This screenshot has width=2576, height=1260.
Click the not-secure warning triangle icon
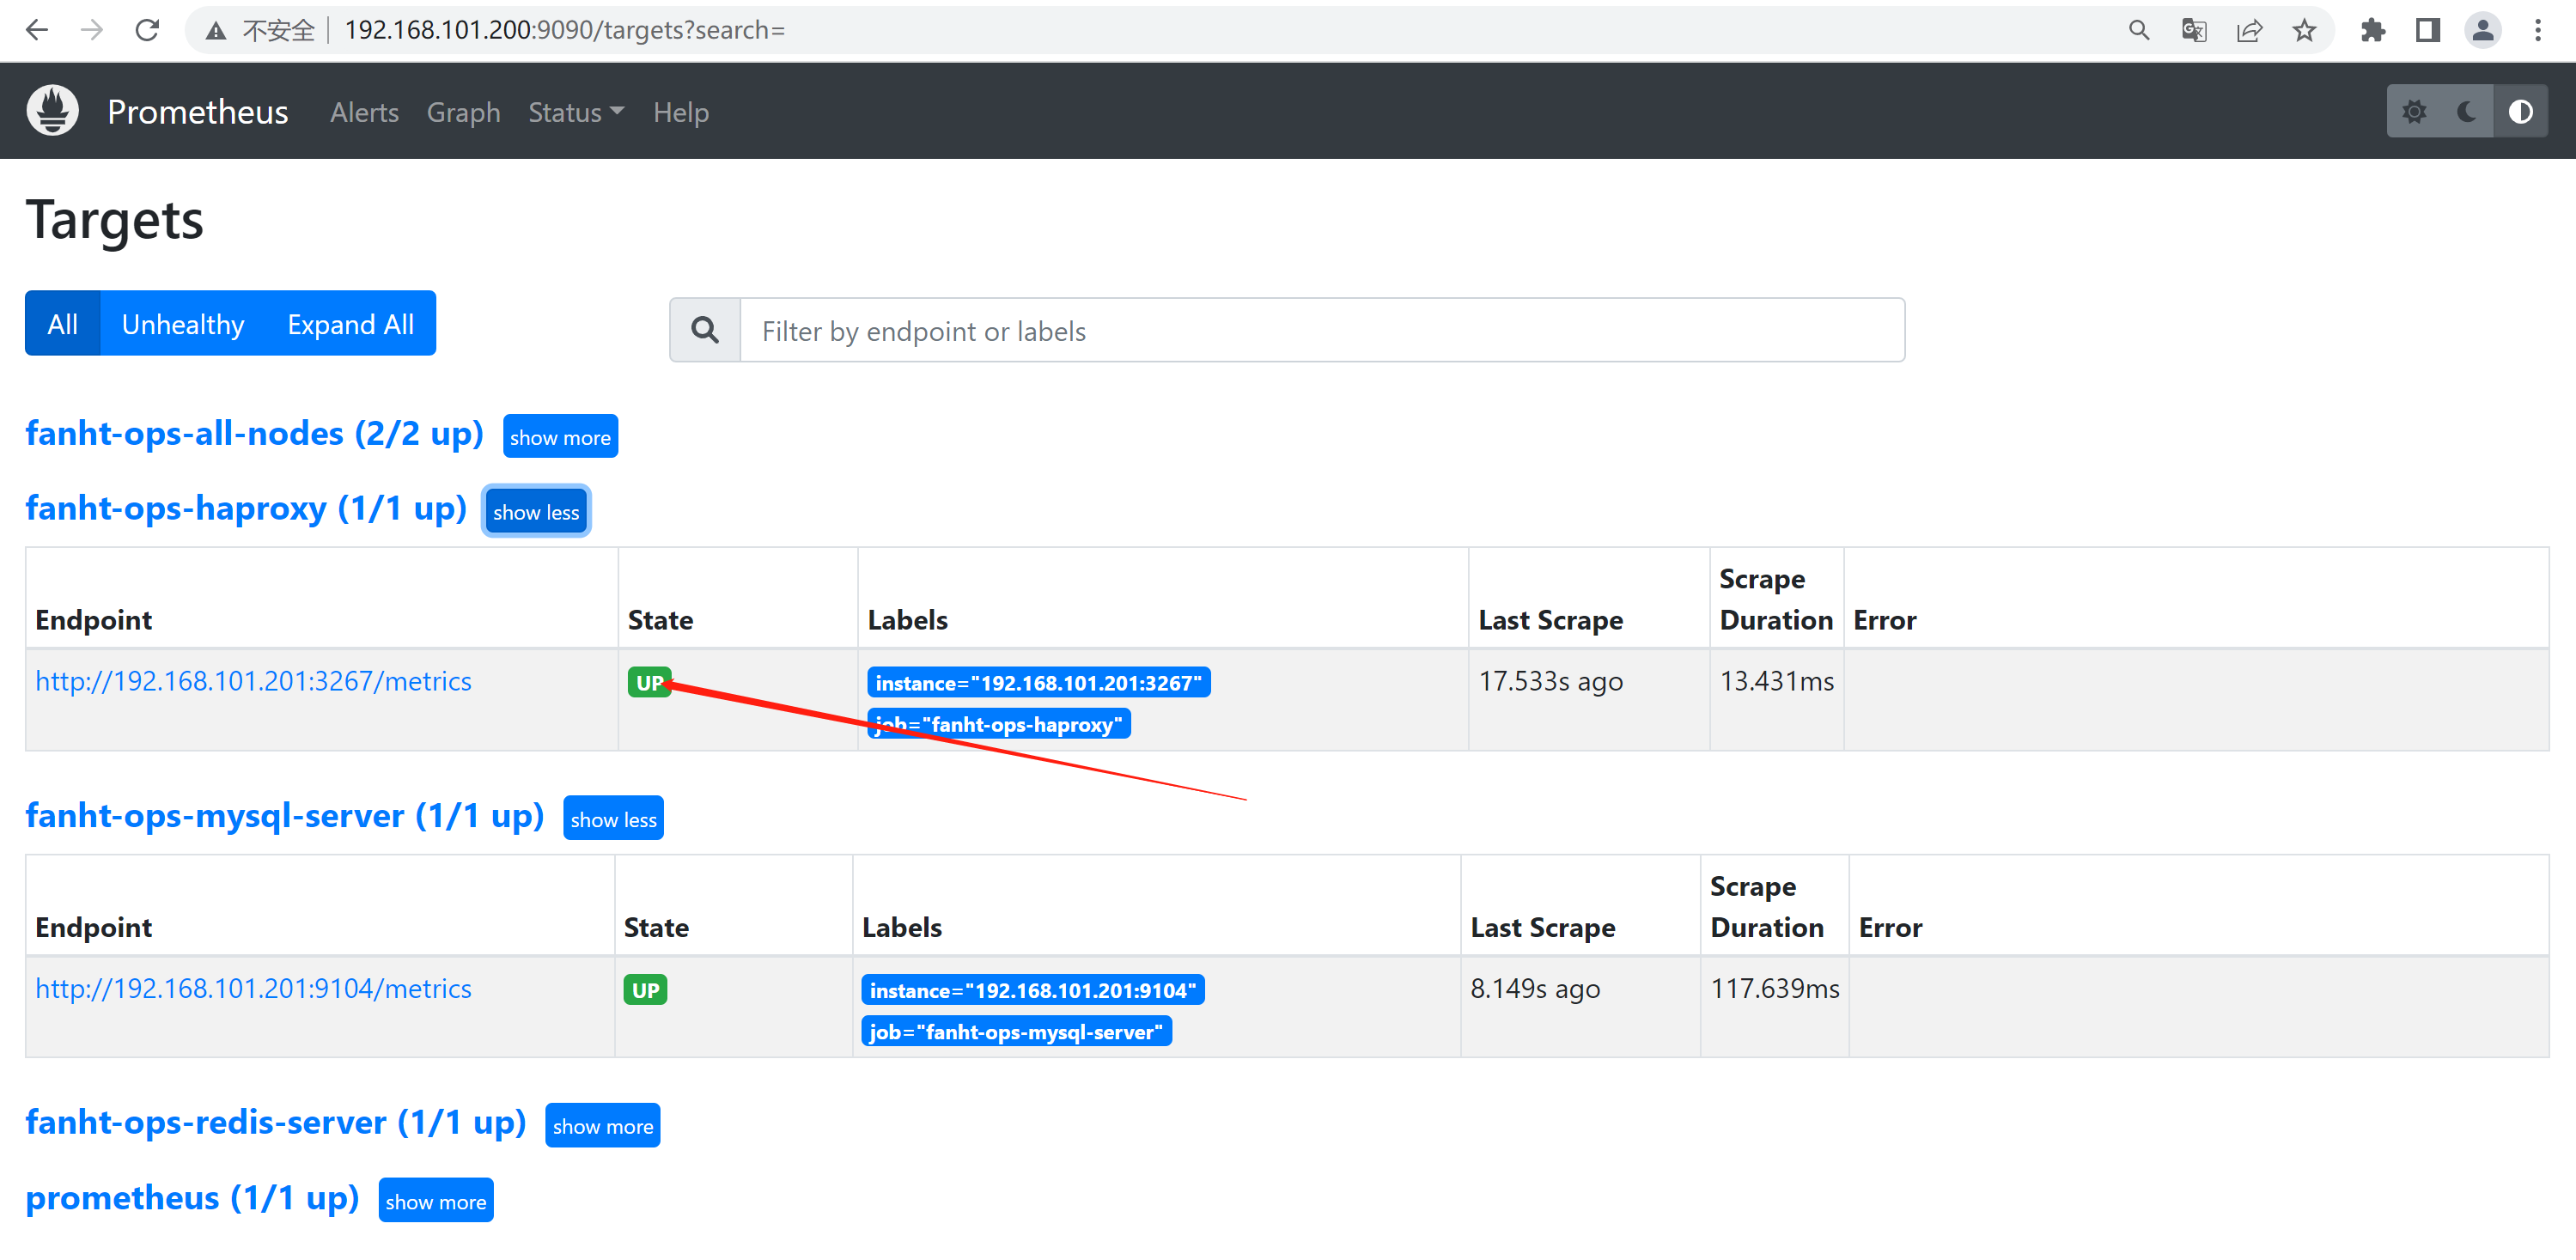click(x=215, y=31)
